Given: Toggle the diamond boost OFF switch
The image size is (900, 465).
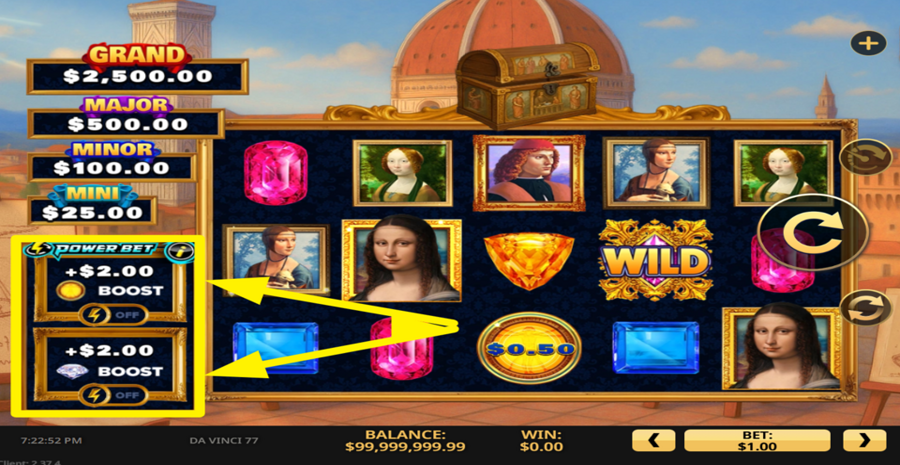Looking at the screenshot, I should 113,395.
